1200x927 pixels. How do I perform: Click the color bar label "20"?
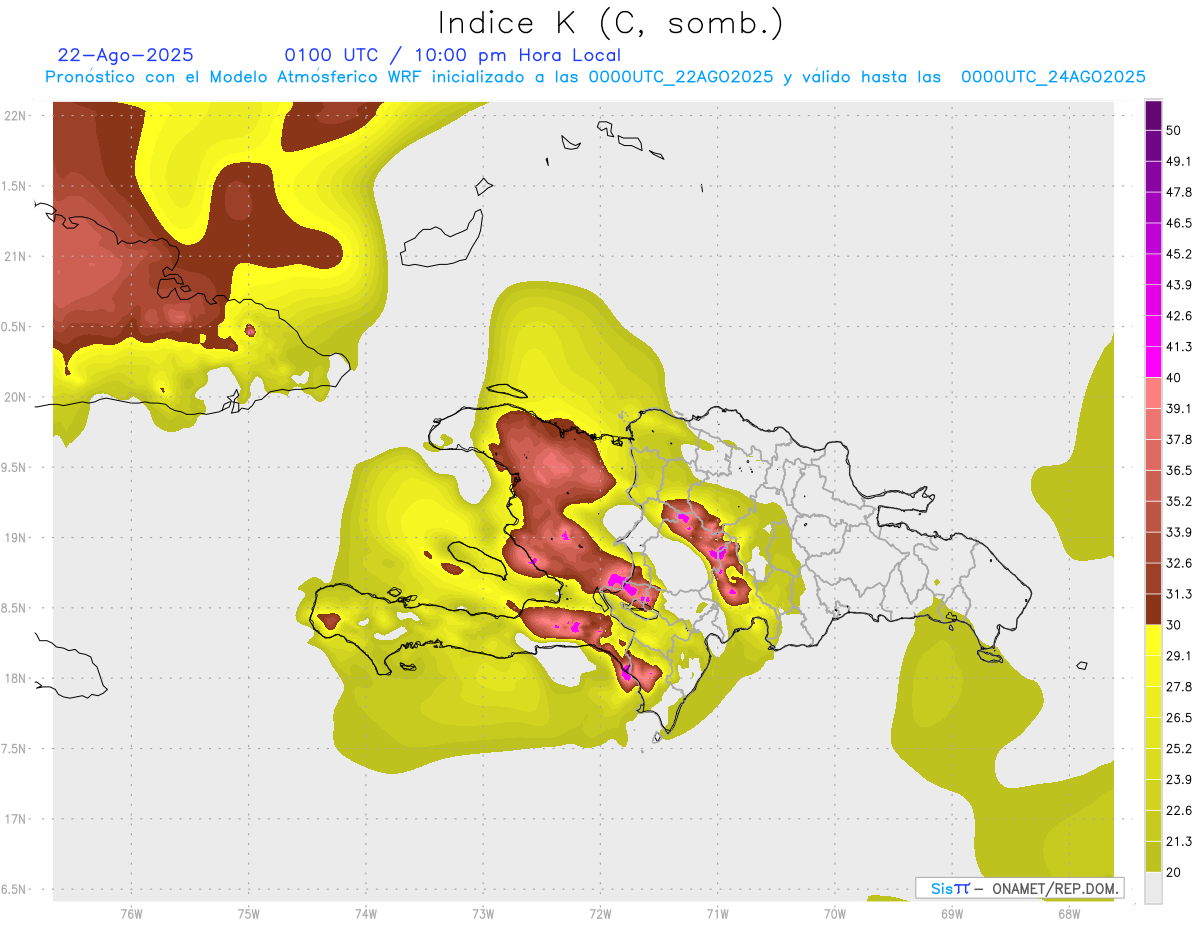coord(1174,872)
